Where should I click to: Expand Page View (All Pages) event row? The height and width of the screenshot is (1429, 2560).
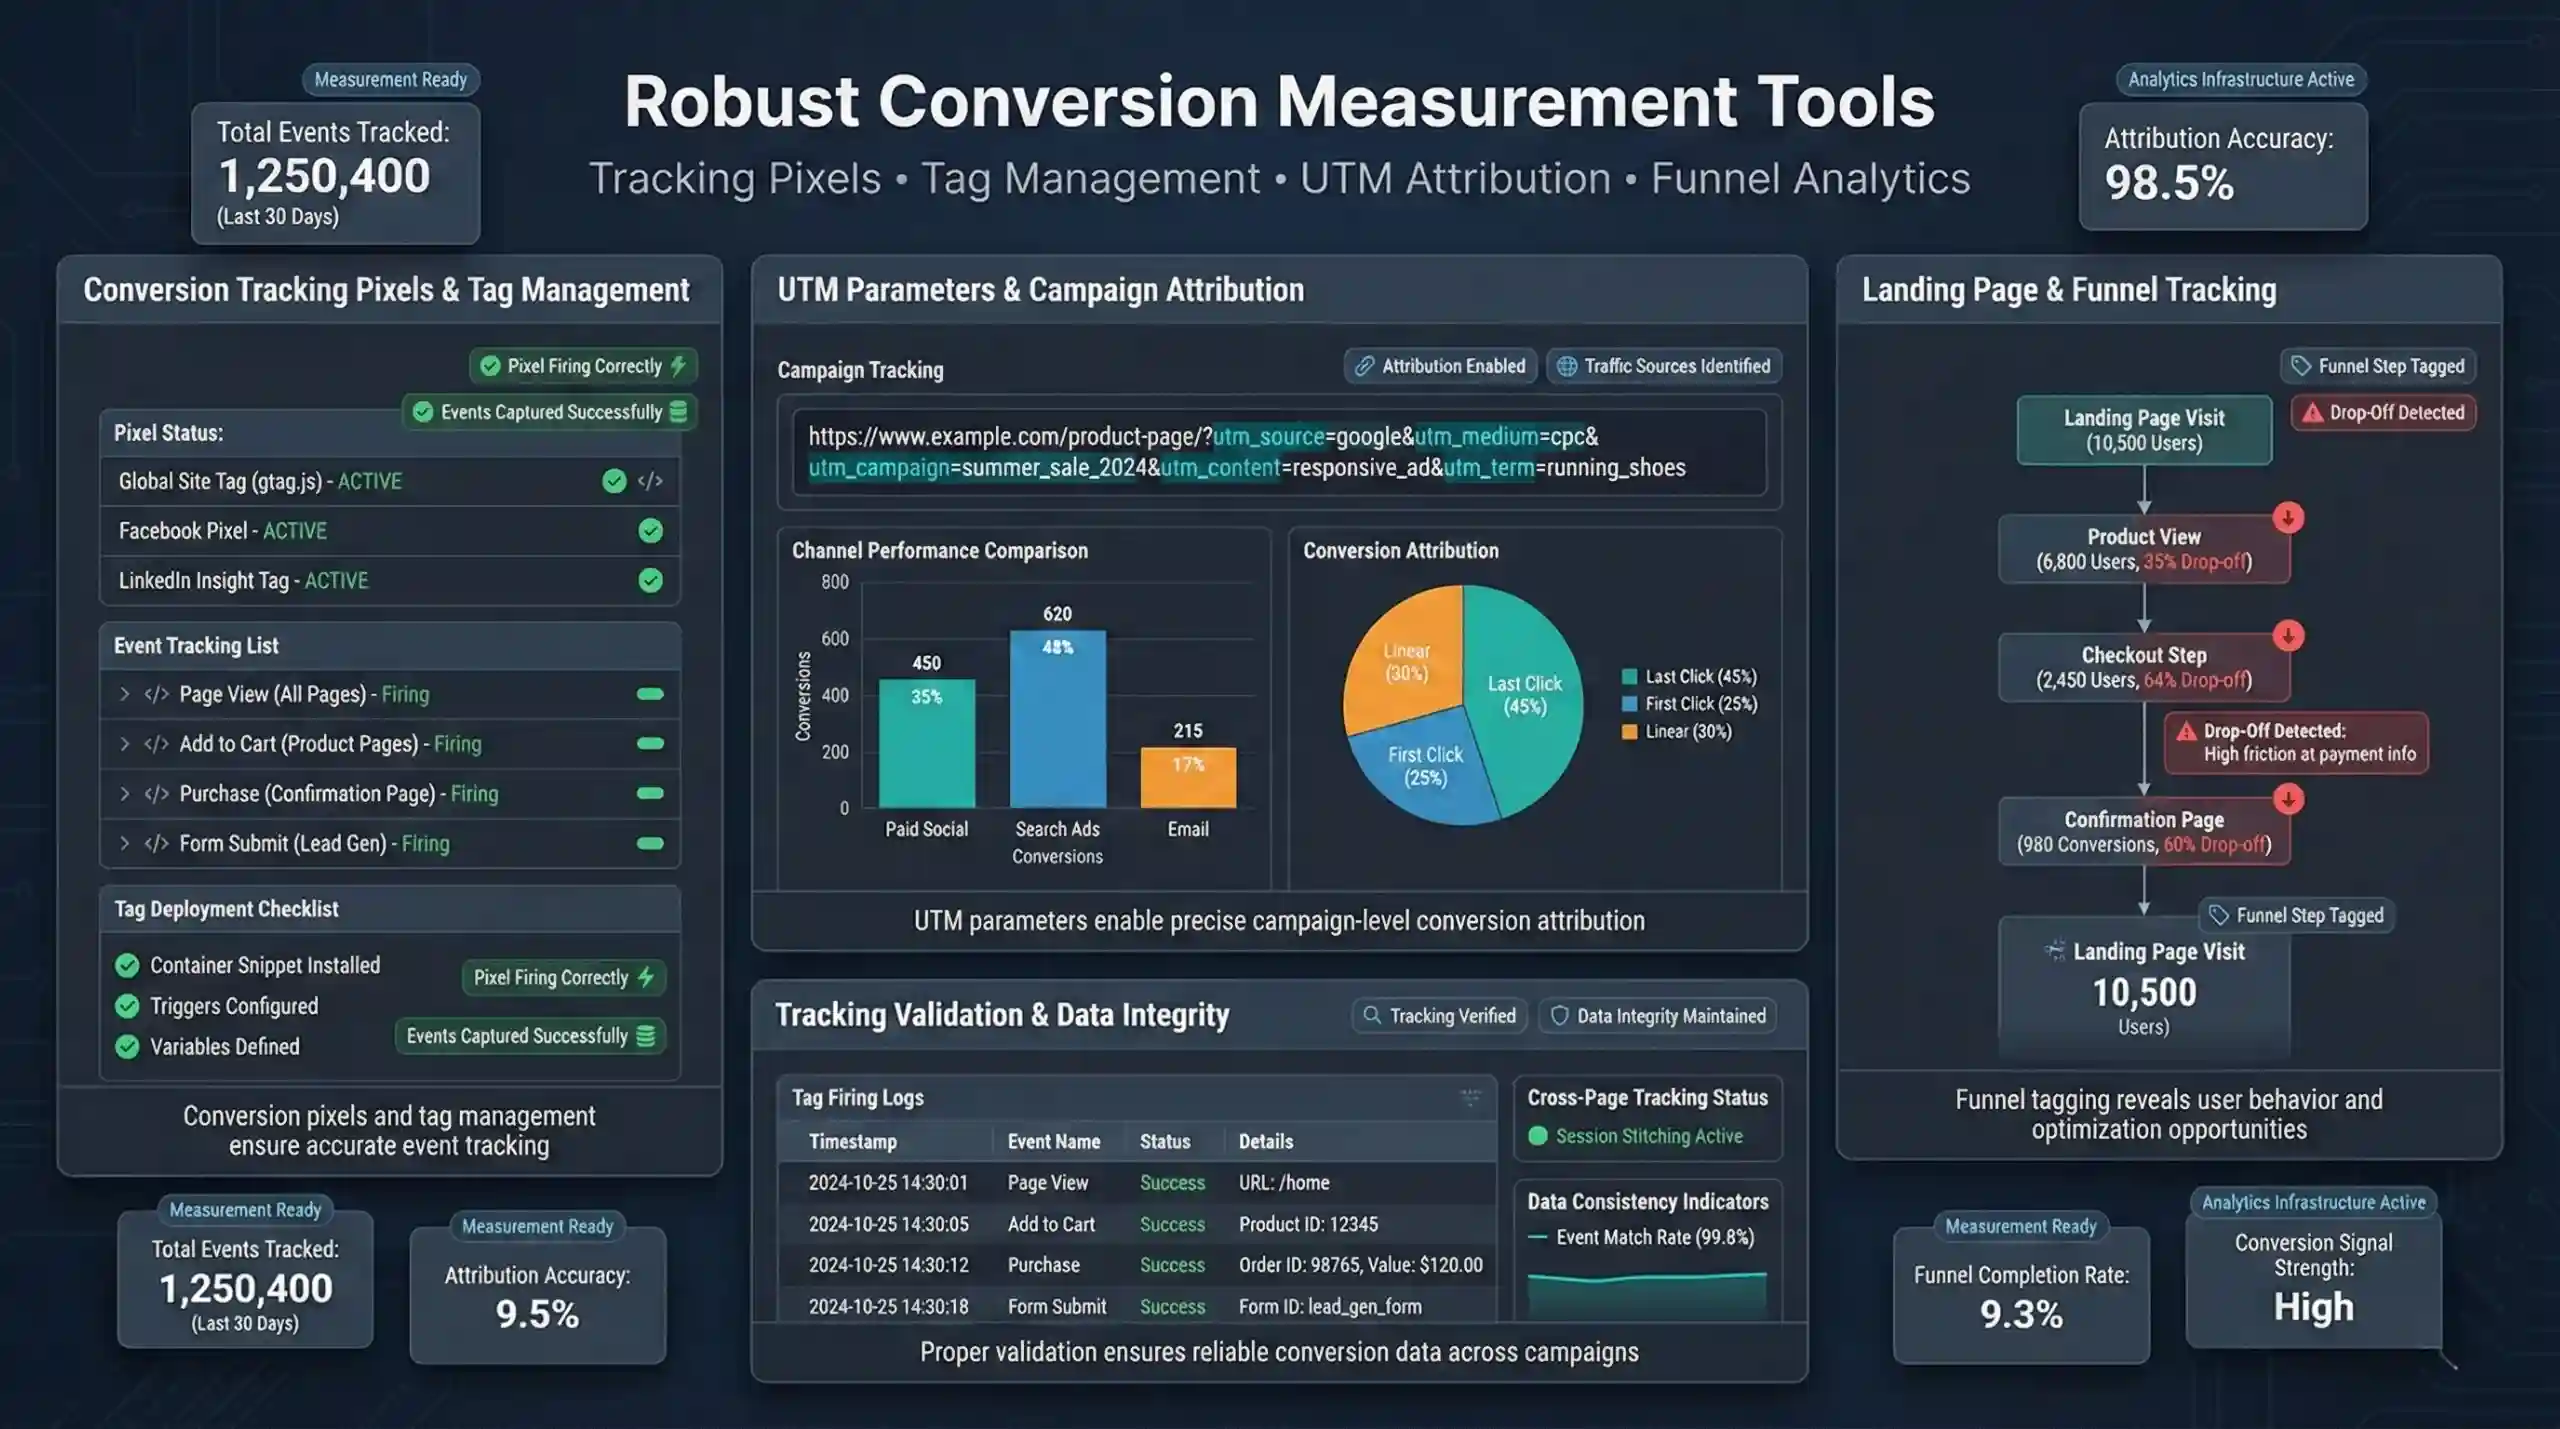click(125, 694)
